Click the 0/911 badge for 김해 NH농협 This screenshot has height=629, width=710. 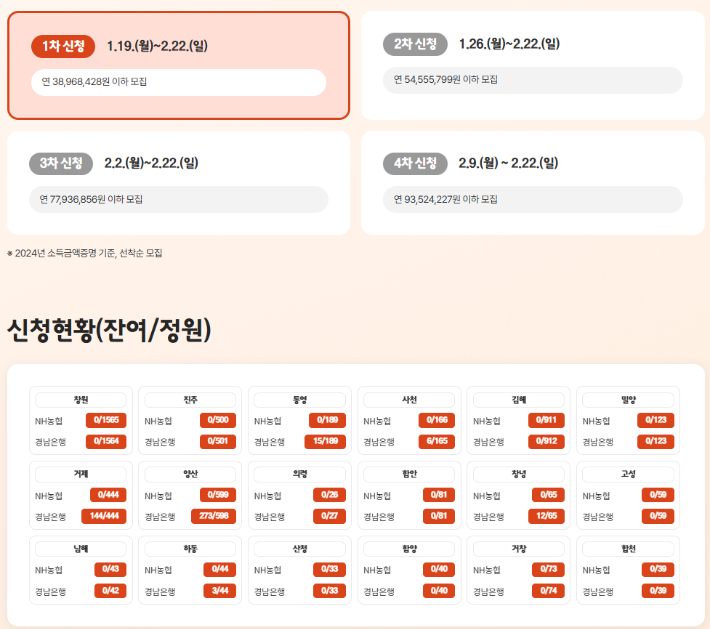546,420
